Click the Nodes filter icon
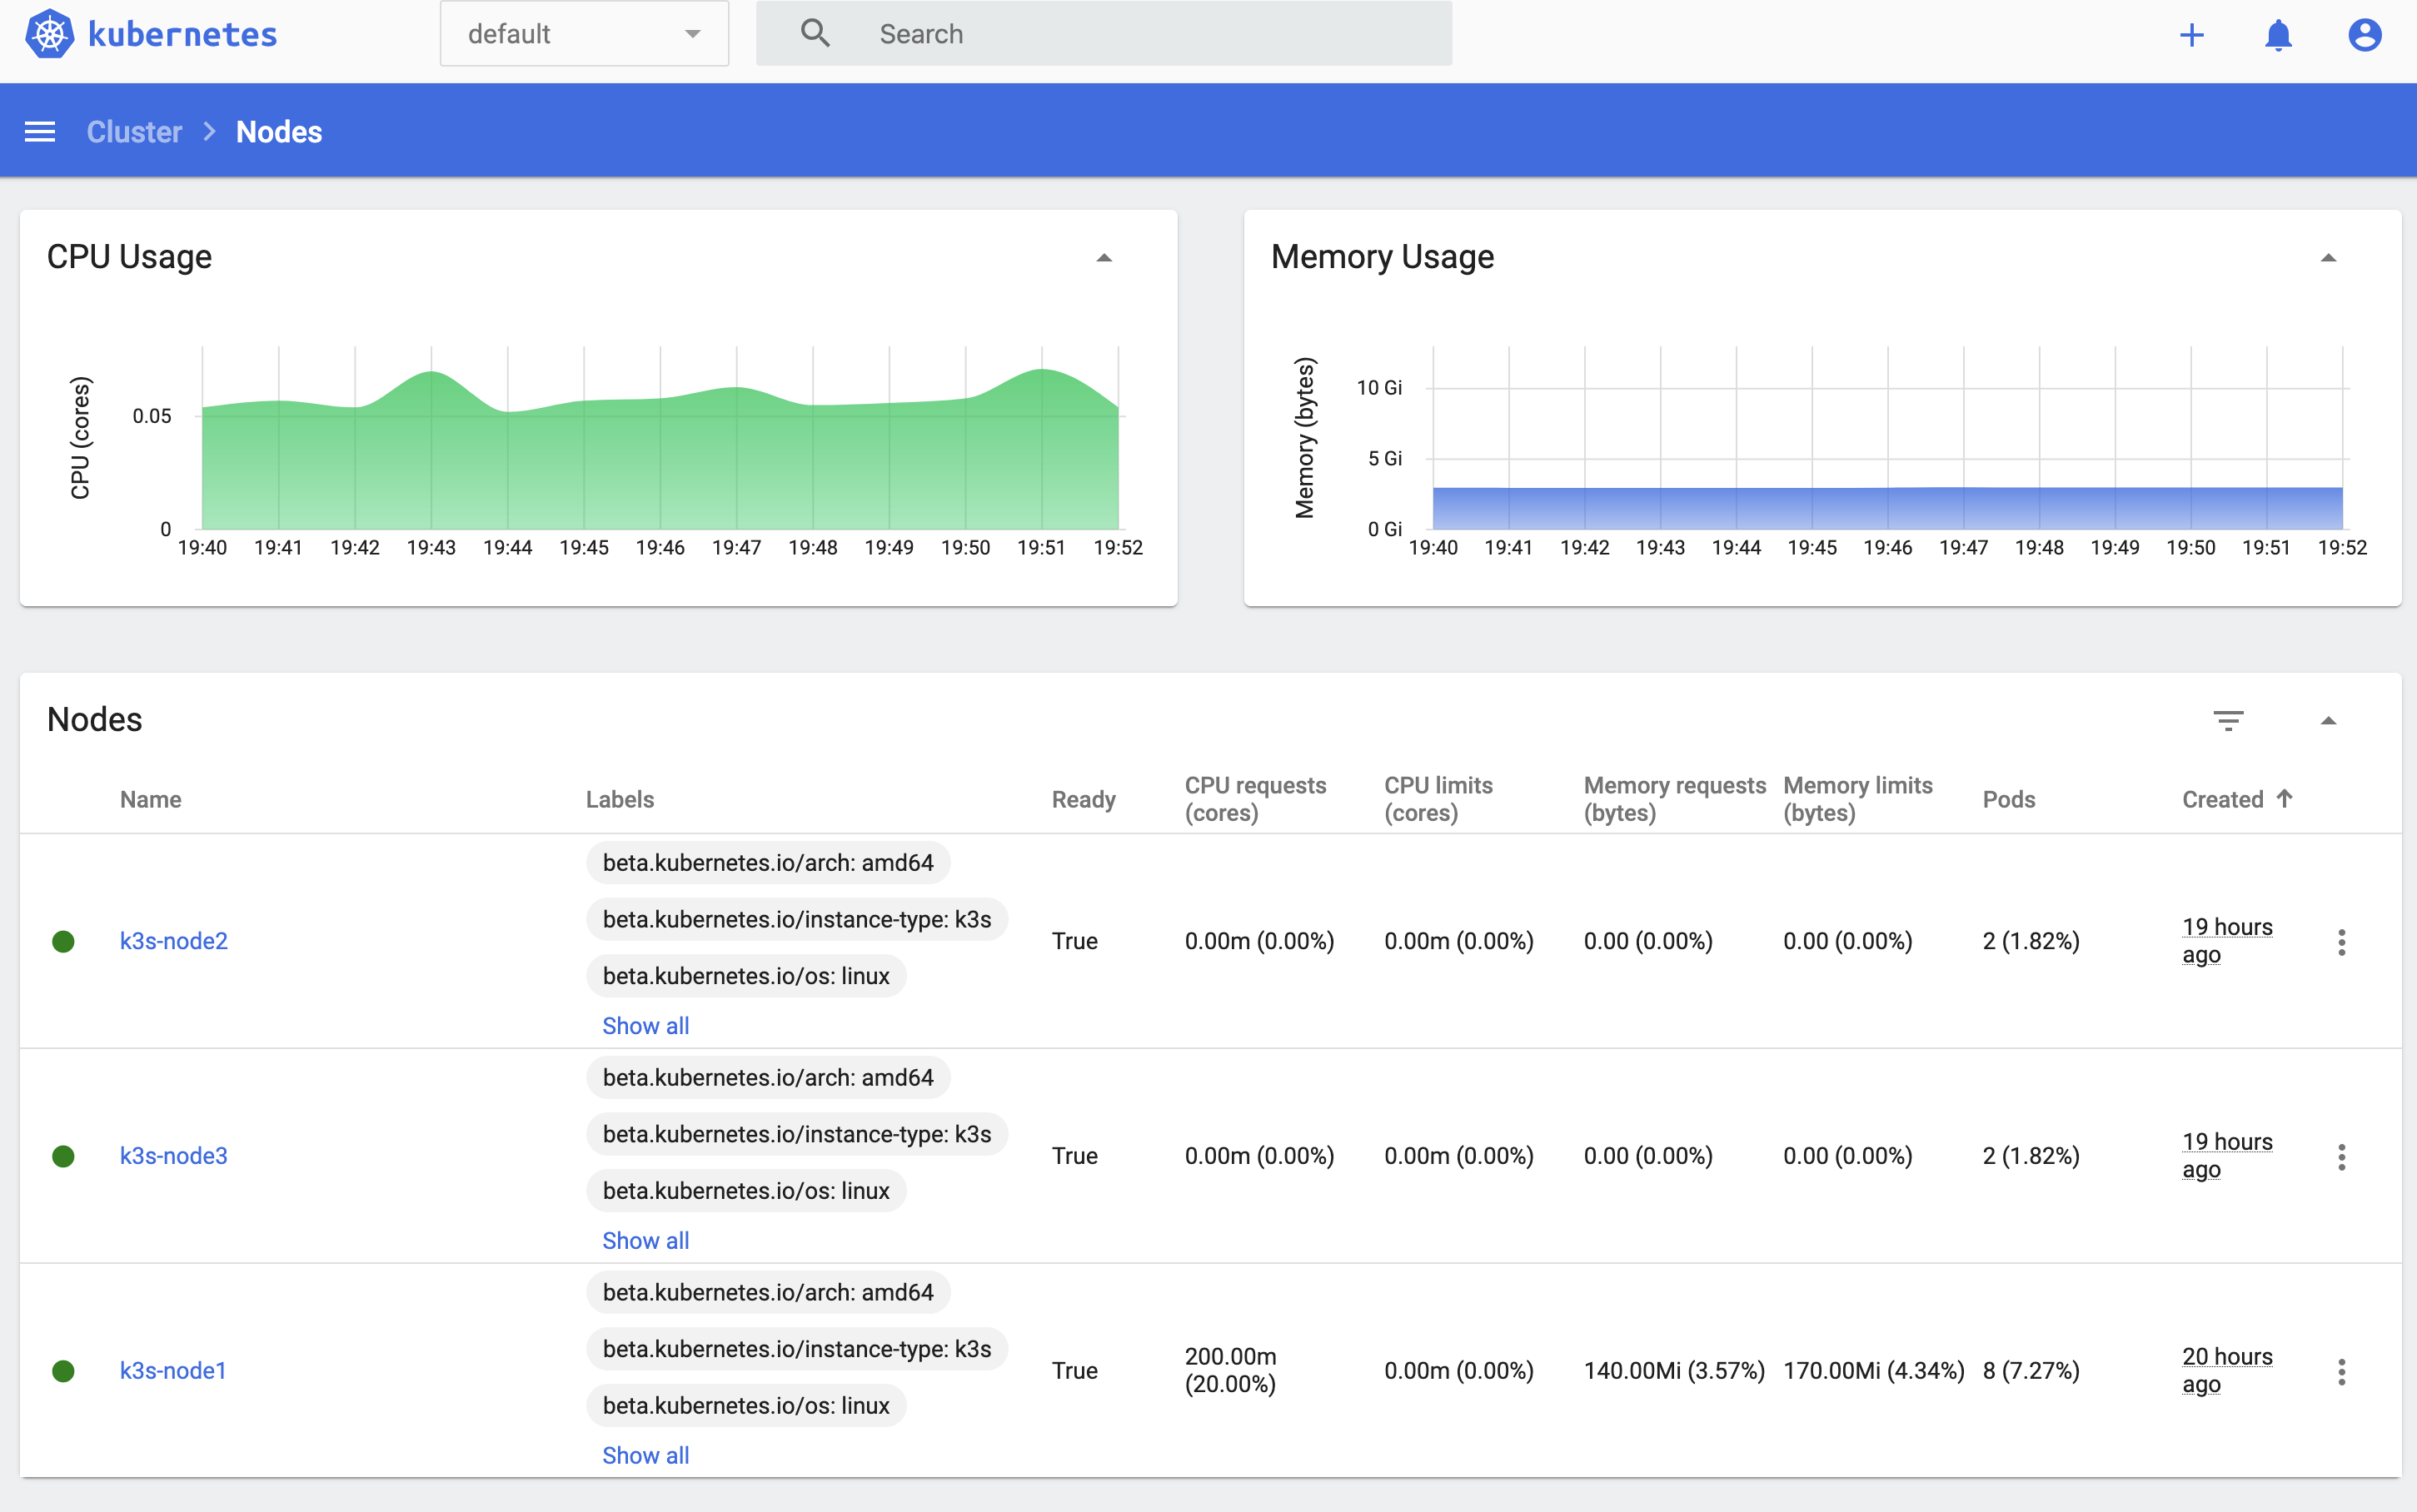The height and width of the screenshot is (1512, 2417). [2228, 720]
